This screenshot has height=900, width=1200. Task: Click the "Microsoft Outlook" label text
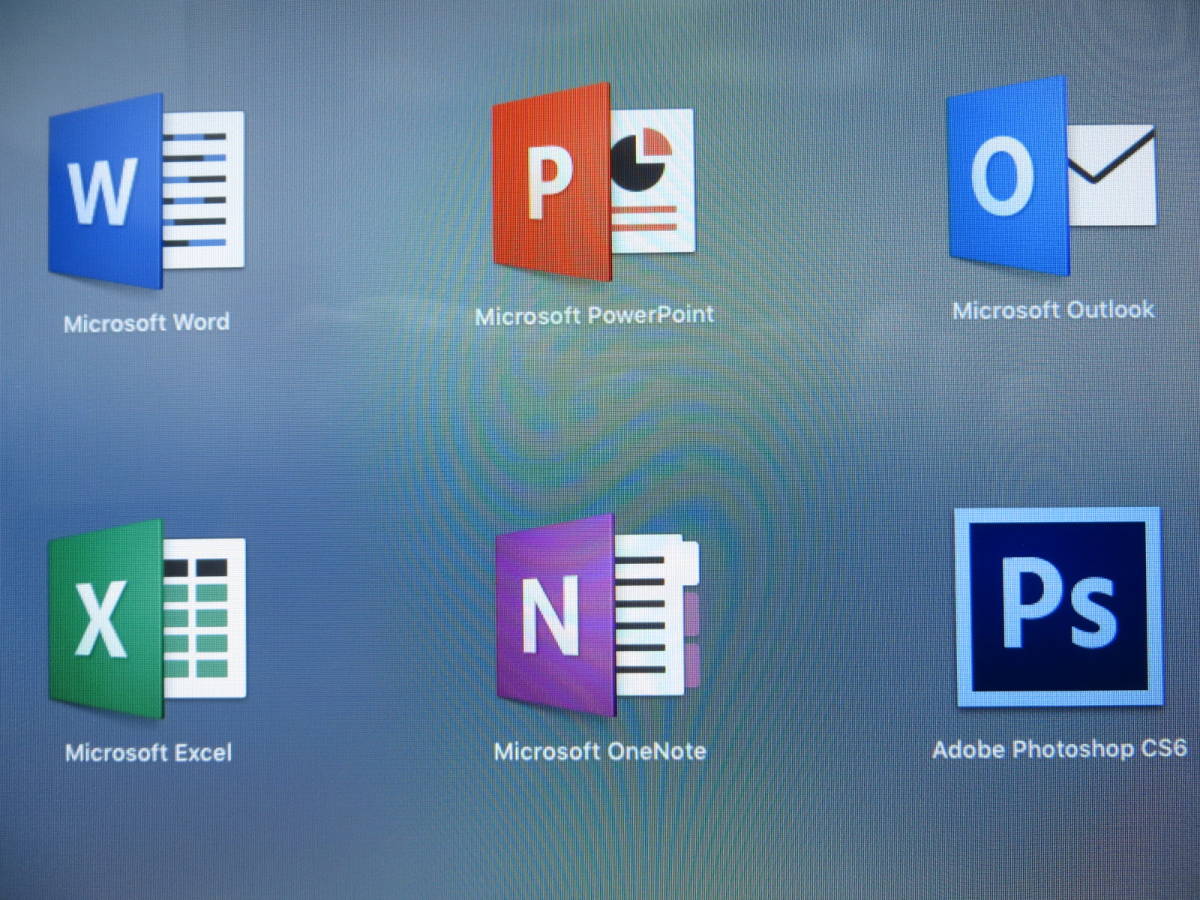coord(1053,310)
